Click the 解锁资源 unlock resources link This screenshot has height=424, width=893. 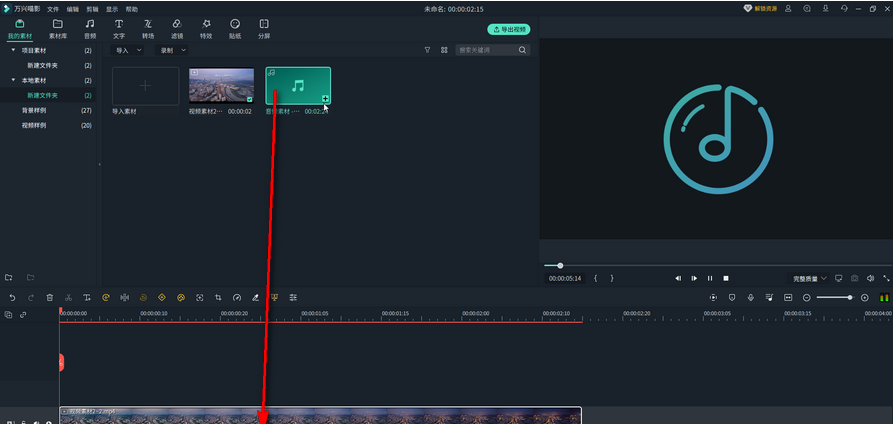(x=760, y=9)
